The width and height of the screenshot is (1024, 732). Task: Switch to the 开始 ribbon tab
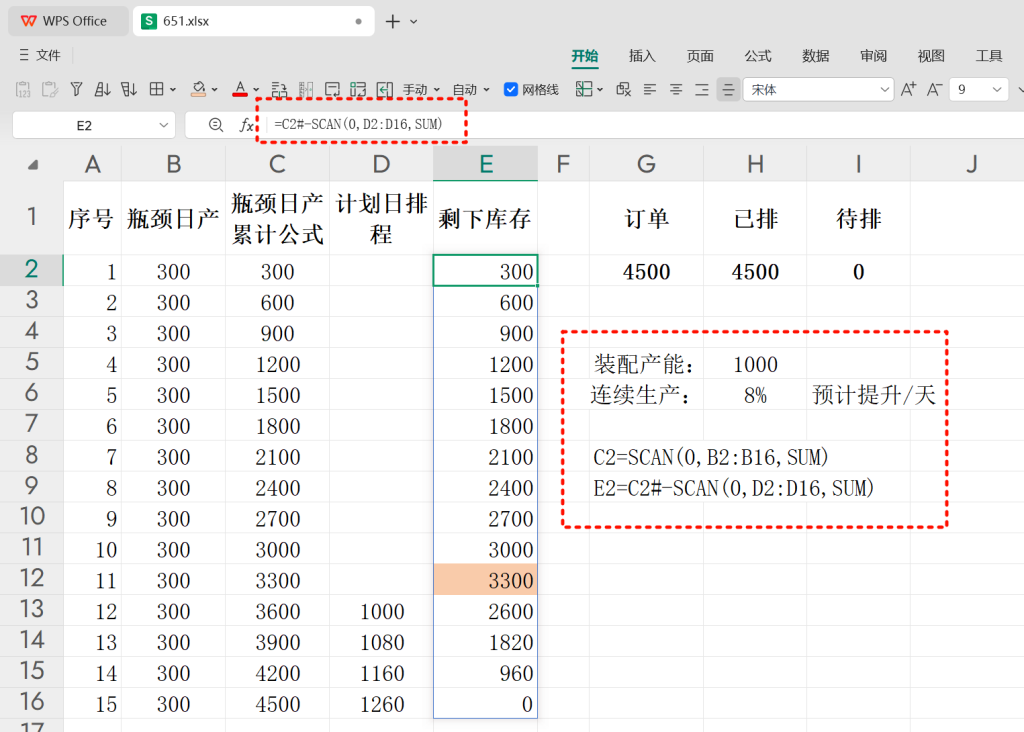click(x=584, y=56)
